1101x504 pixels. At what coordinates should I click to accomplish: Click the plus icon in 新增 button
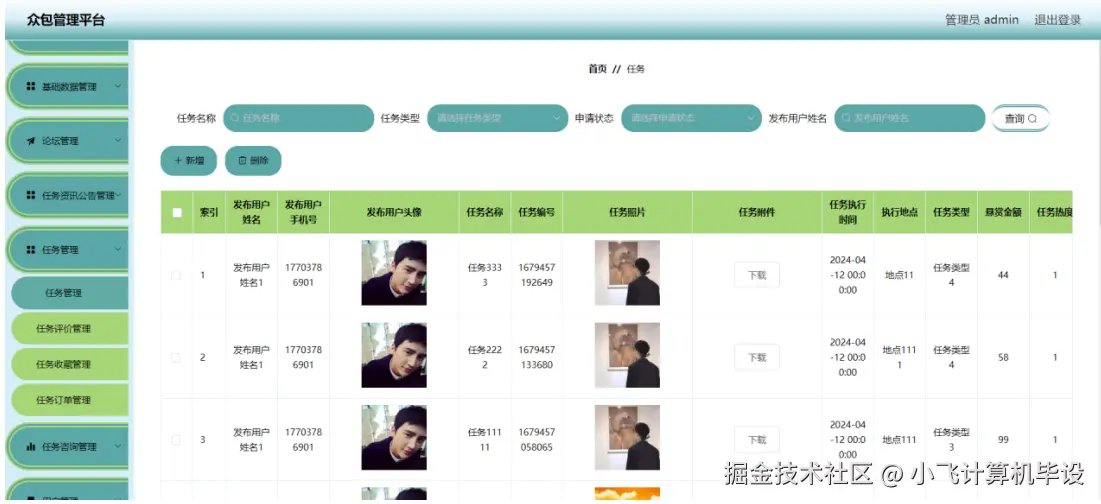178,161
